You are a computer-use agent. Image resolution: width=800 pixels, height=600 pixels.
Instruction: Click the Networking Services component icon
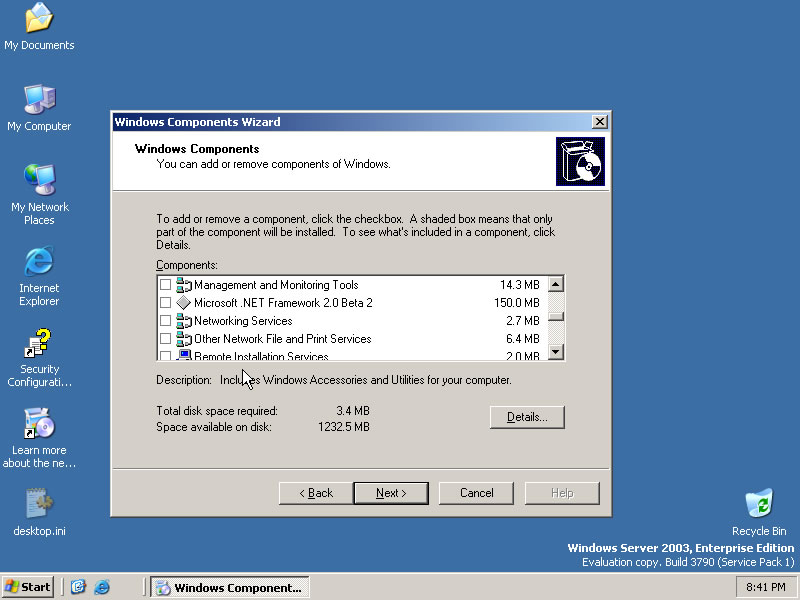pos(184,320)
